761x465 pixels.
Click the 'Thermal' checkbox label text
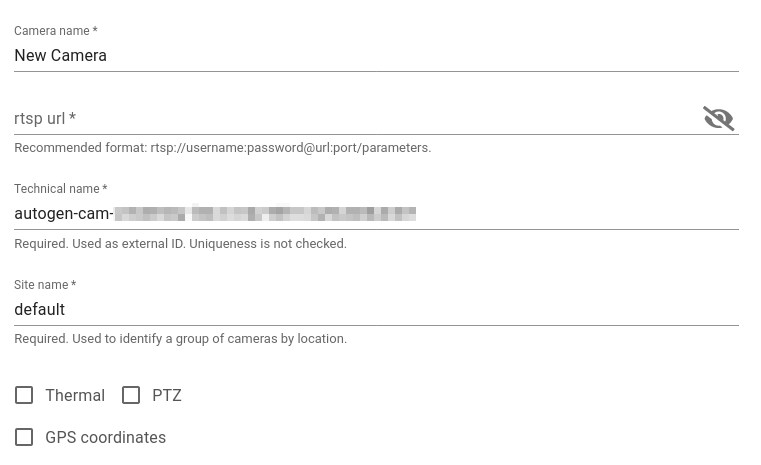[x=75, y=396]
